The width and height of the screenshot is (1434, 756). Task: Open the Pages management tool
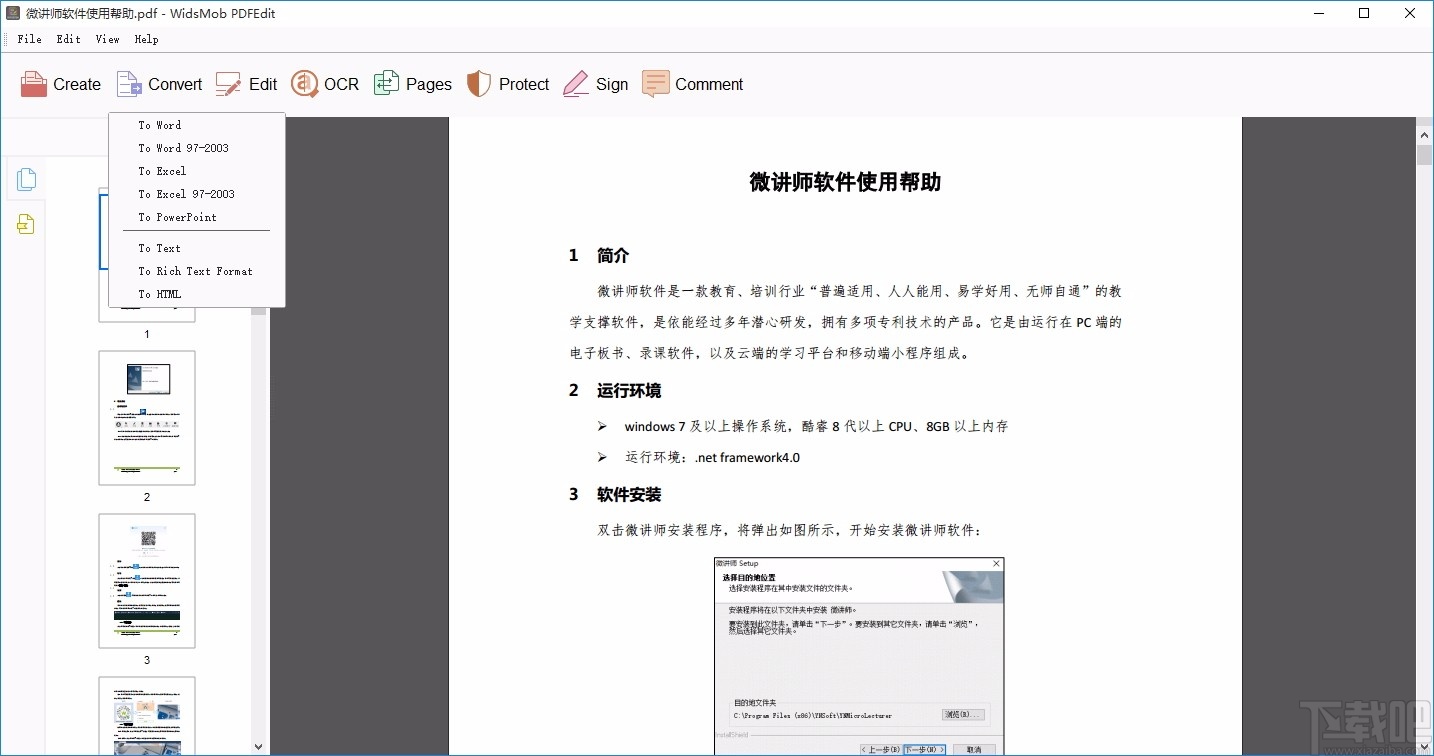tap(412, 84)
